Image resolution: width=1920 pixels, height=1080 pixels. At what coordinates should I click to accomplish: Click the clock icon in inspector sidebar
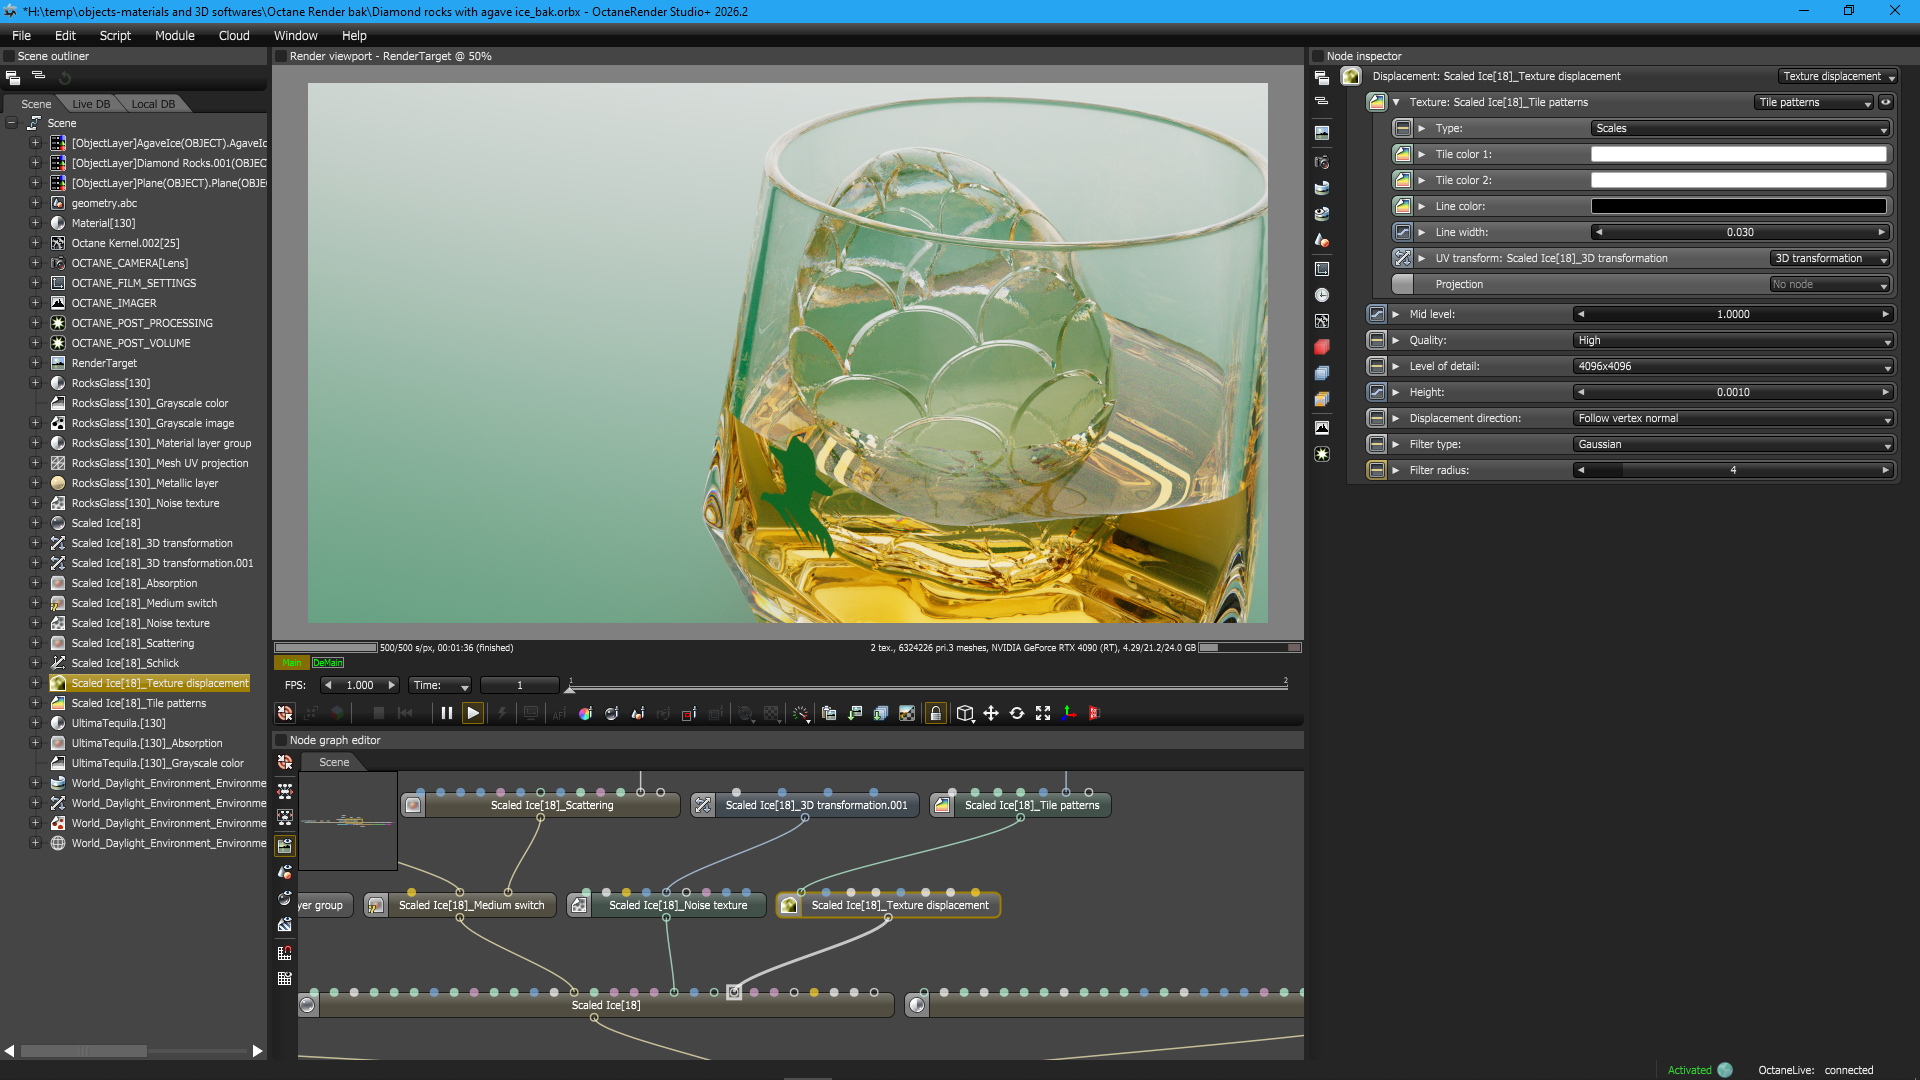1322,295
